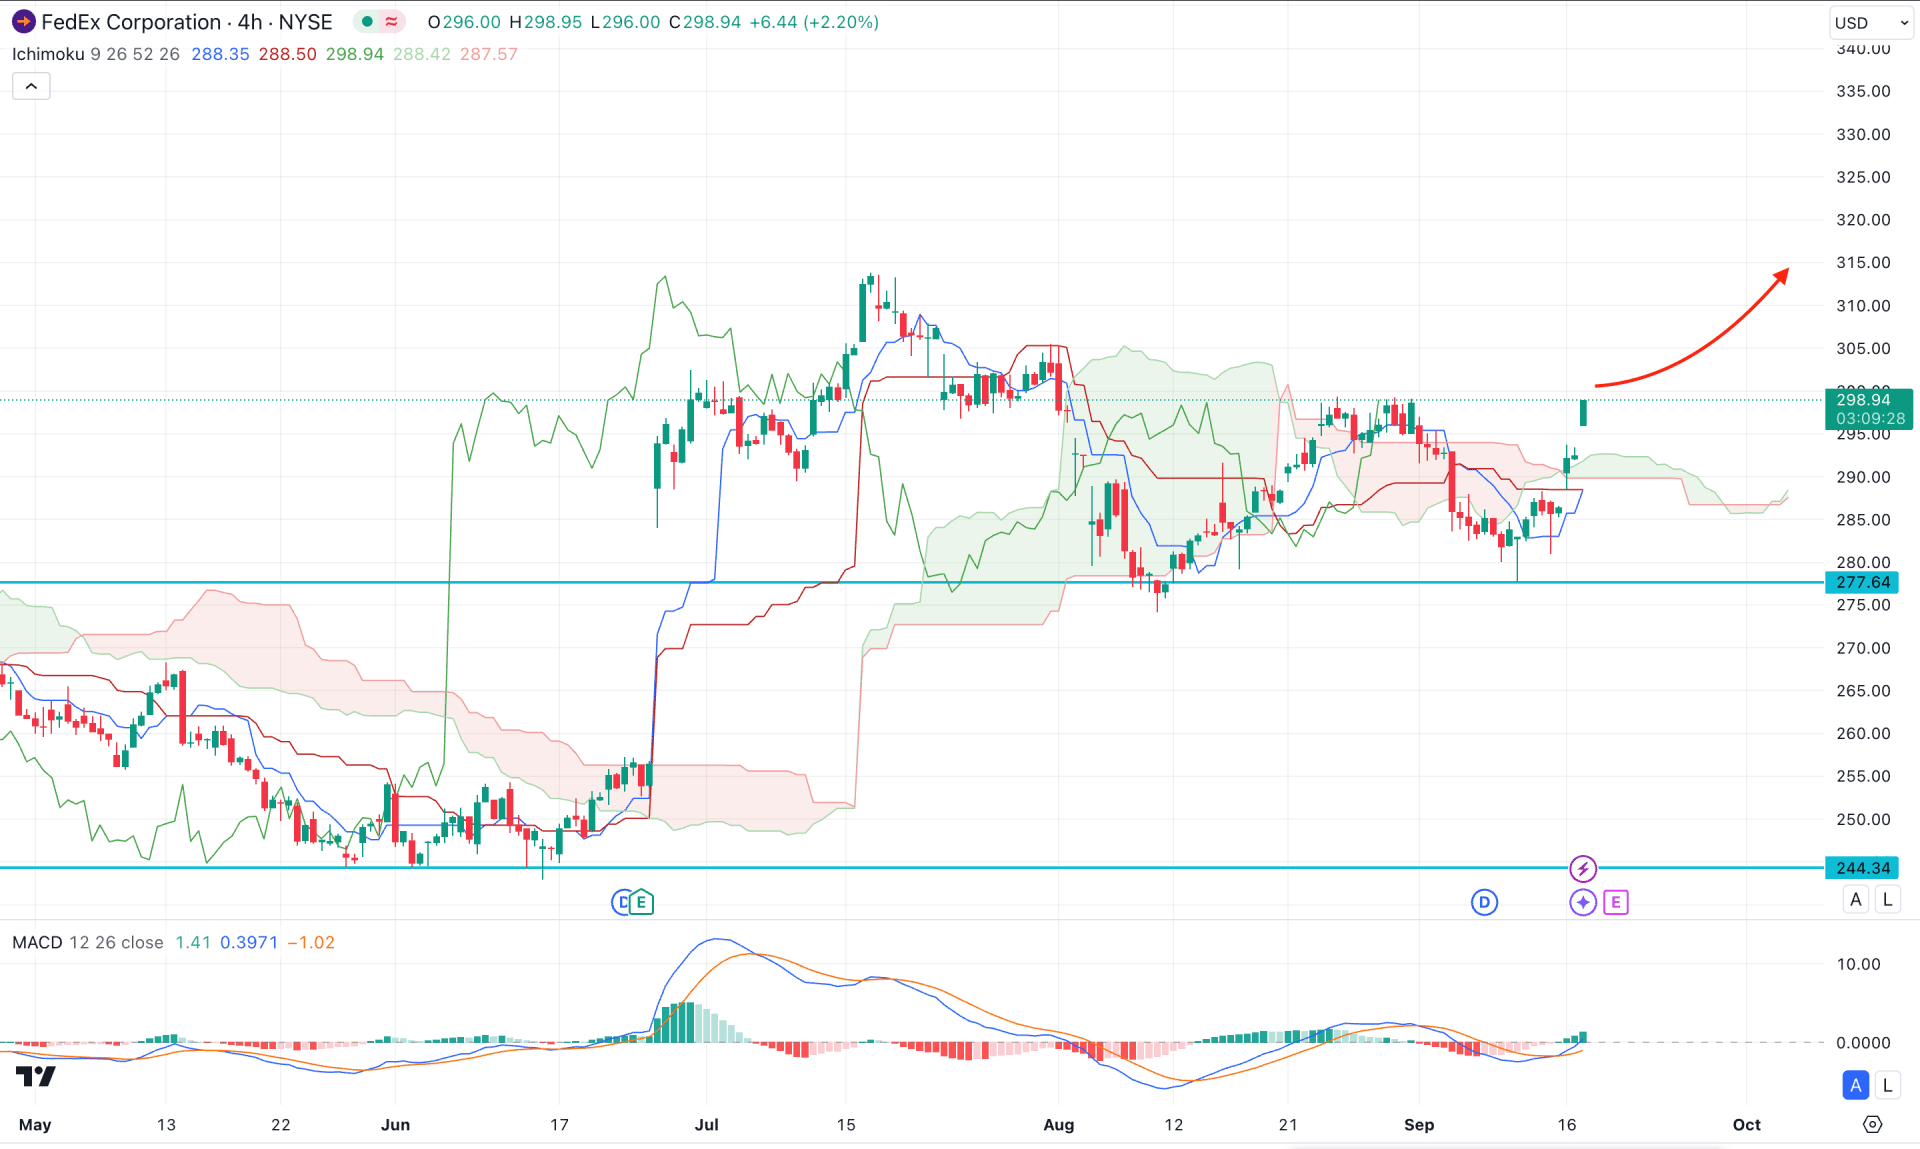Click the current price label 298.94
The width and height of the screenshot is (1920, 1149).
tap(1869, 409)
